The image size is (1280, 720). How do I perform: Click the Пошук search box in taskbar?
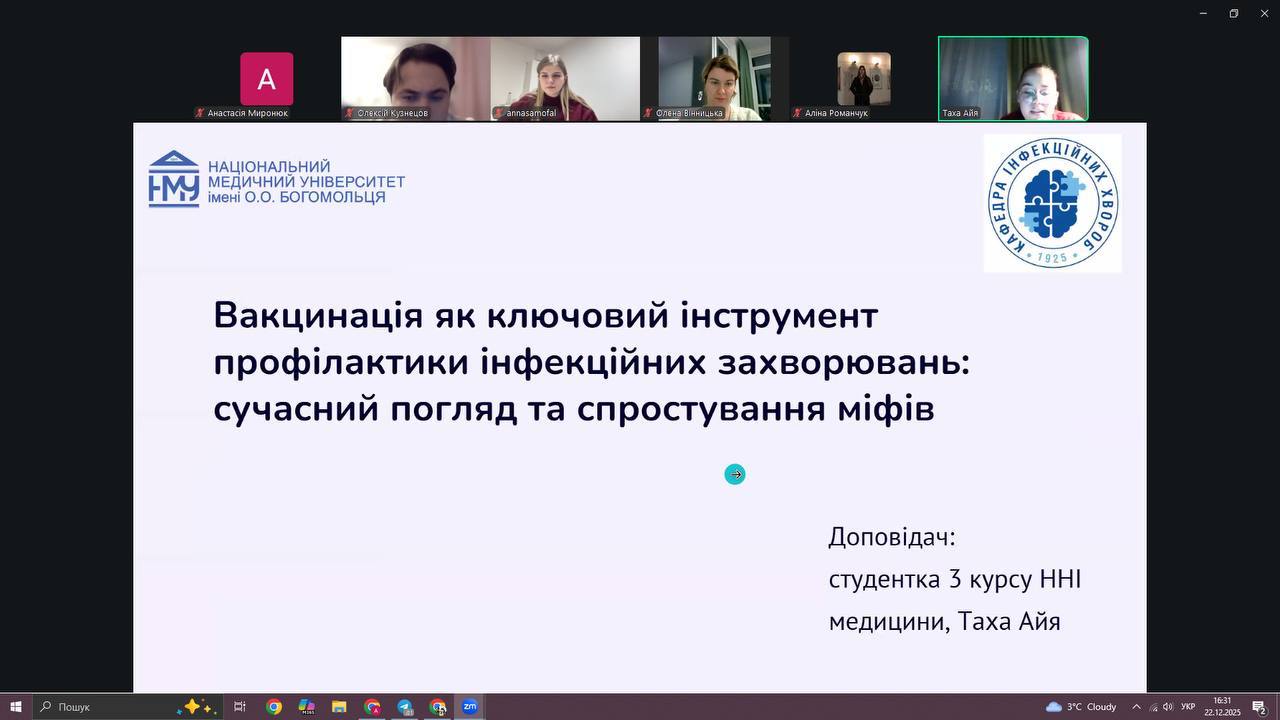[110, 707]
